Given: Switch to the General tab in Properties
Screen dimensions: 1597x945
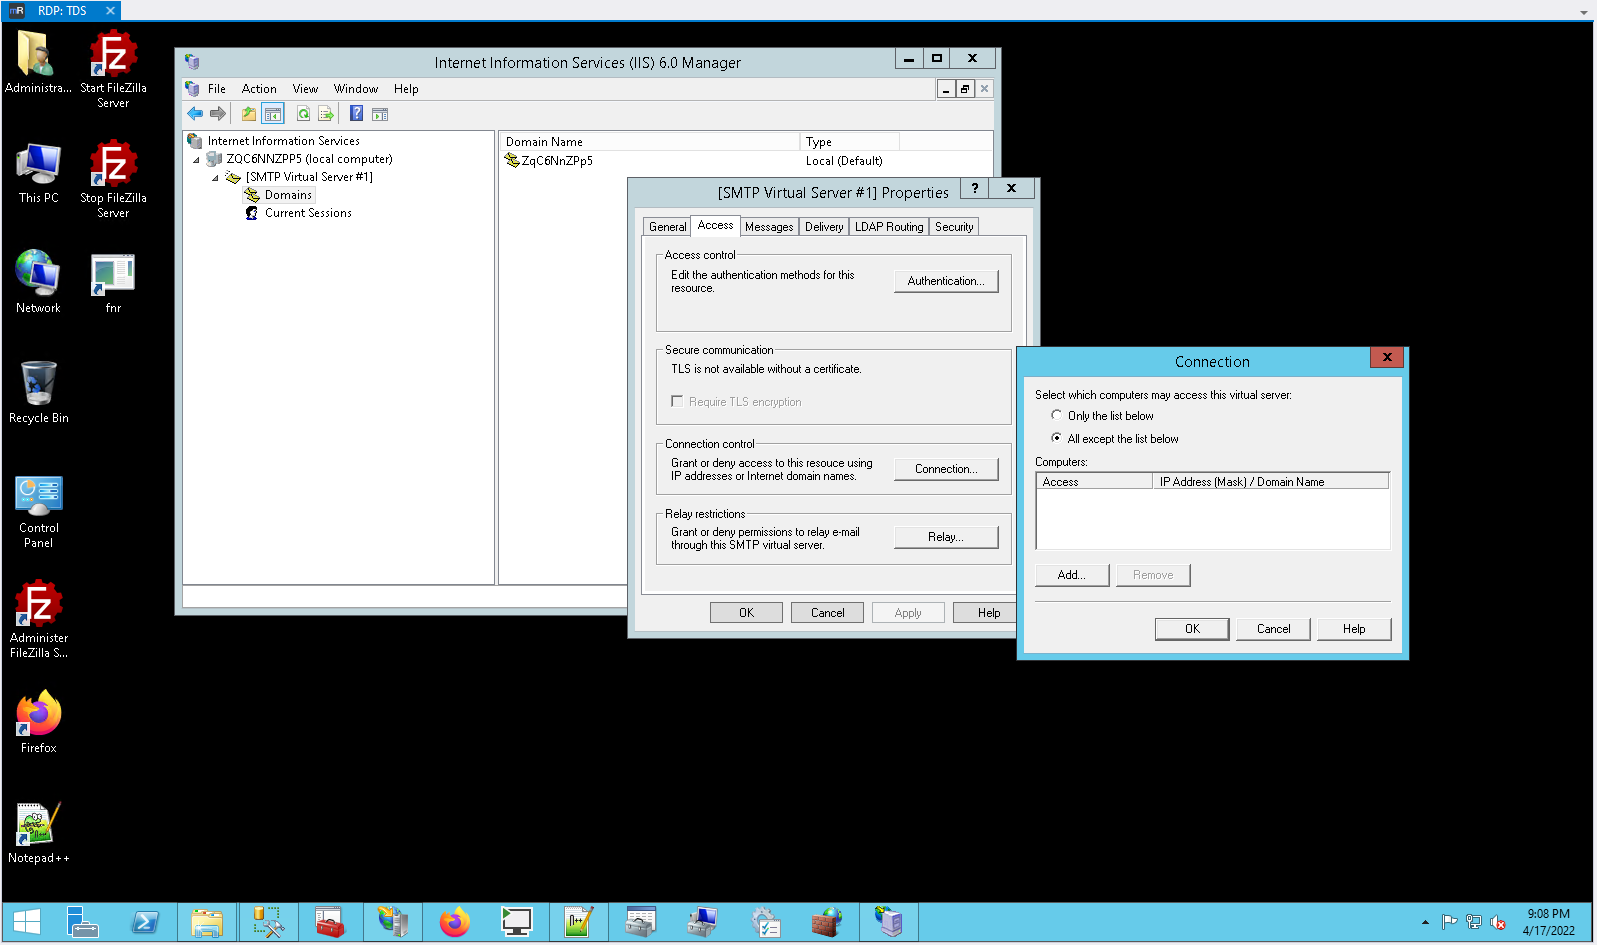Looking at the screenshot, I should [x=667, y=227].
